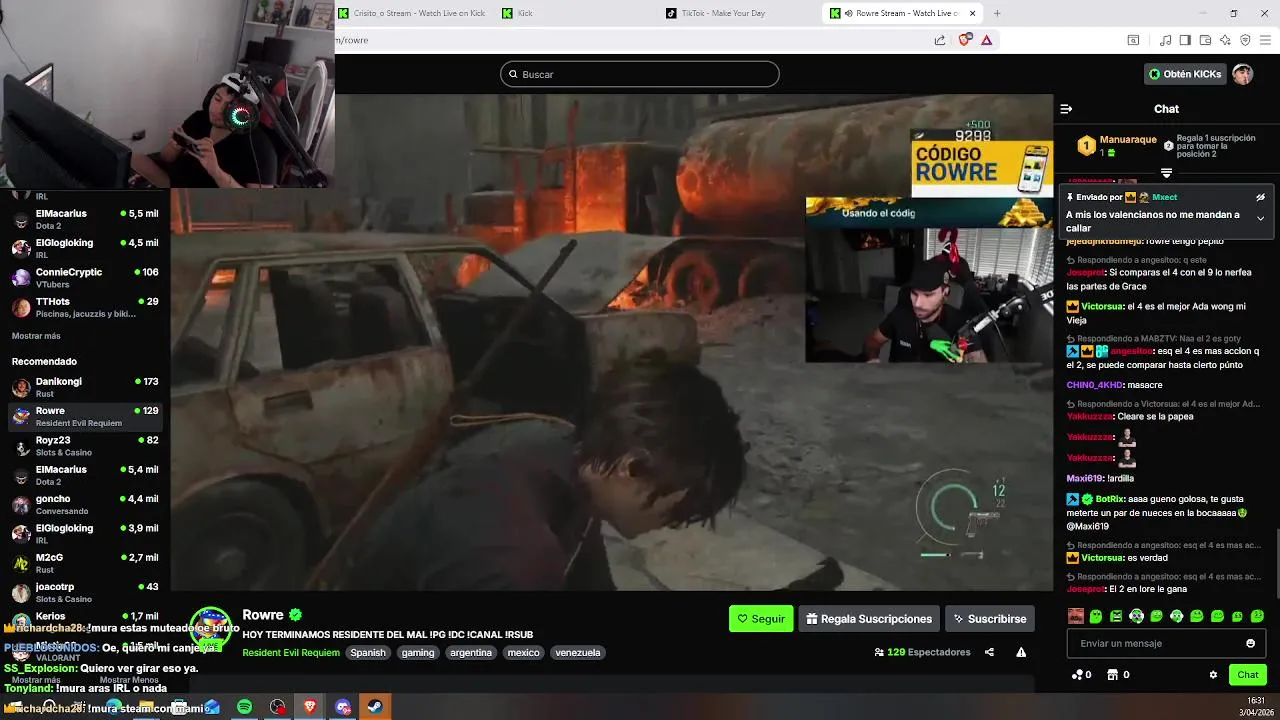Expand pinned message chevron

[x=1260, y=218]
